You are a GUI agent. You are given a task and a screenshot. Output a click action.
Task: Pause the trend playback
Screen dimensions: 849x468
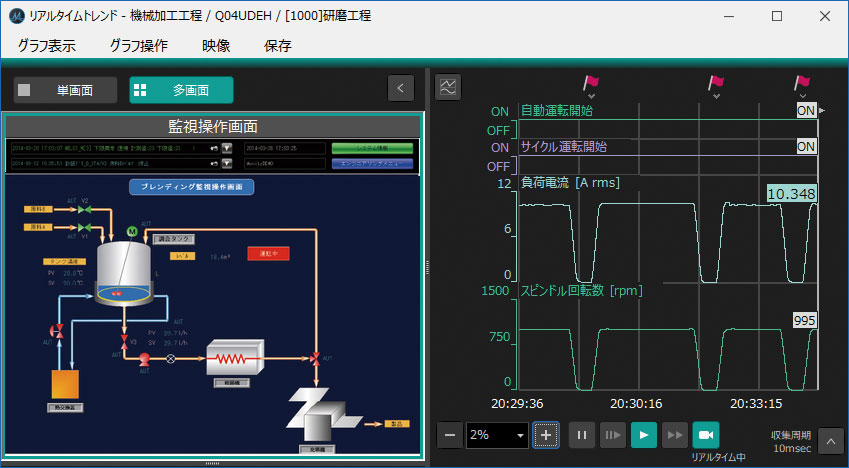[582, 435]
